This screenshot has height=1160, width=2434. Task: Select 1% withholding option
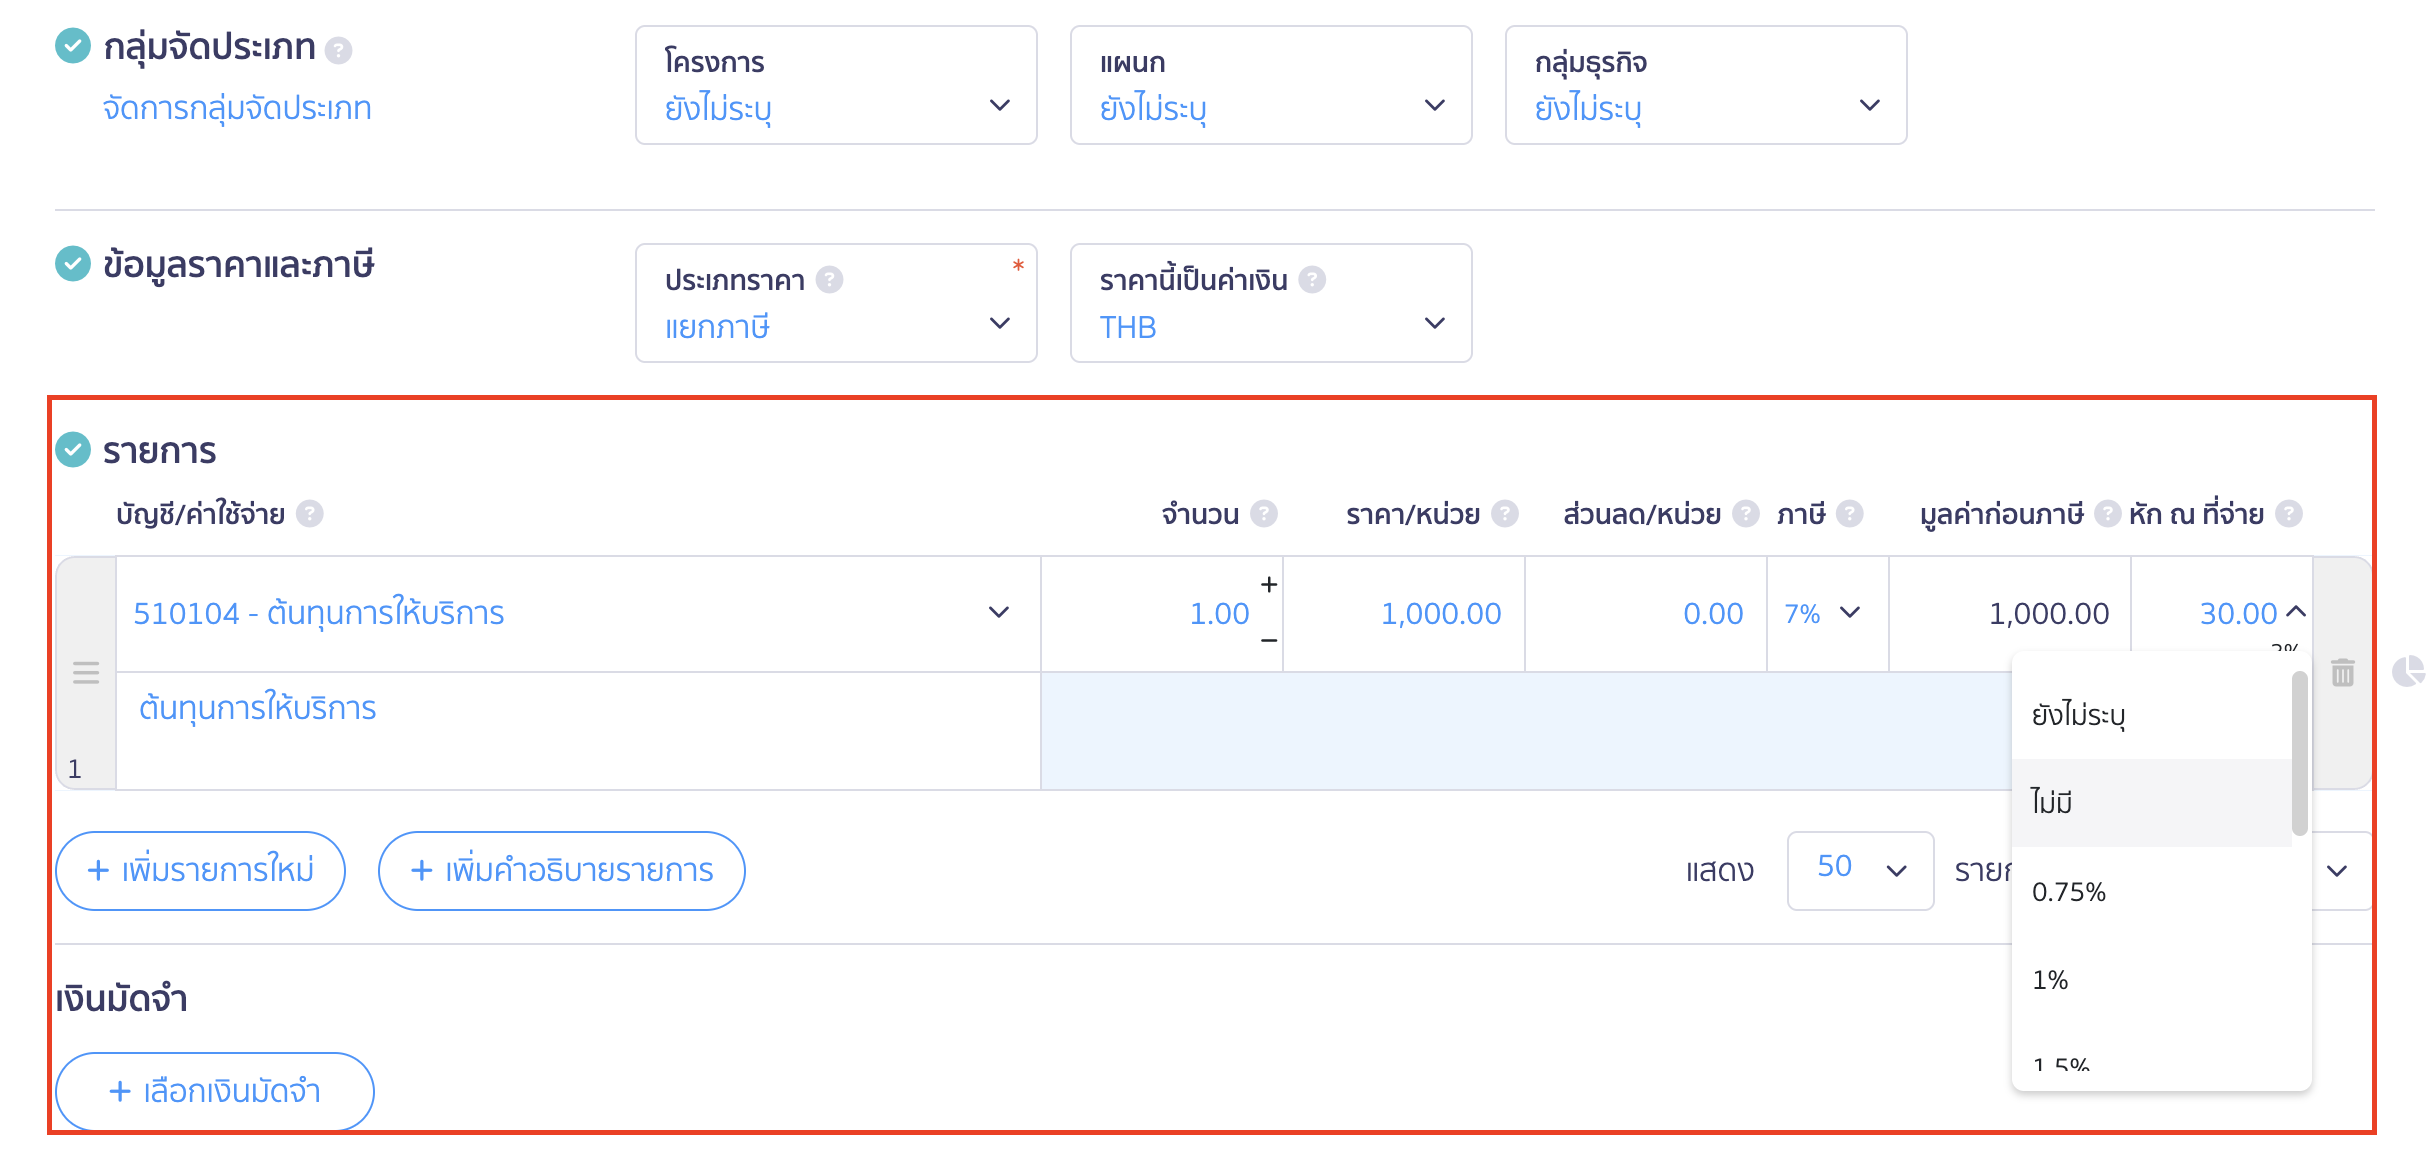click(2152, 979)
